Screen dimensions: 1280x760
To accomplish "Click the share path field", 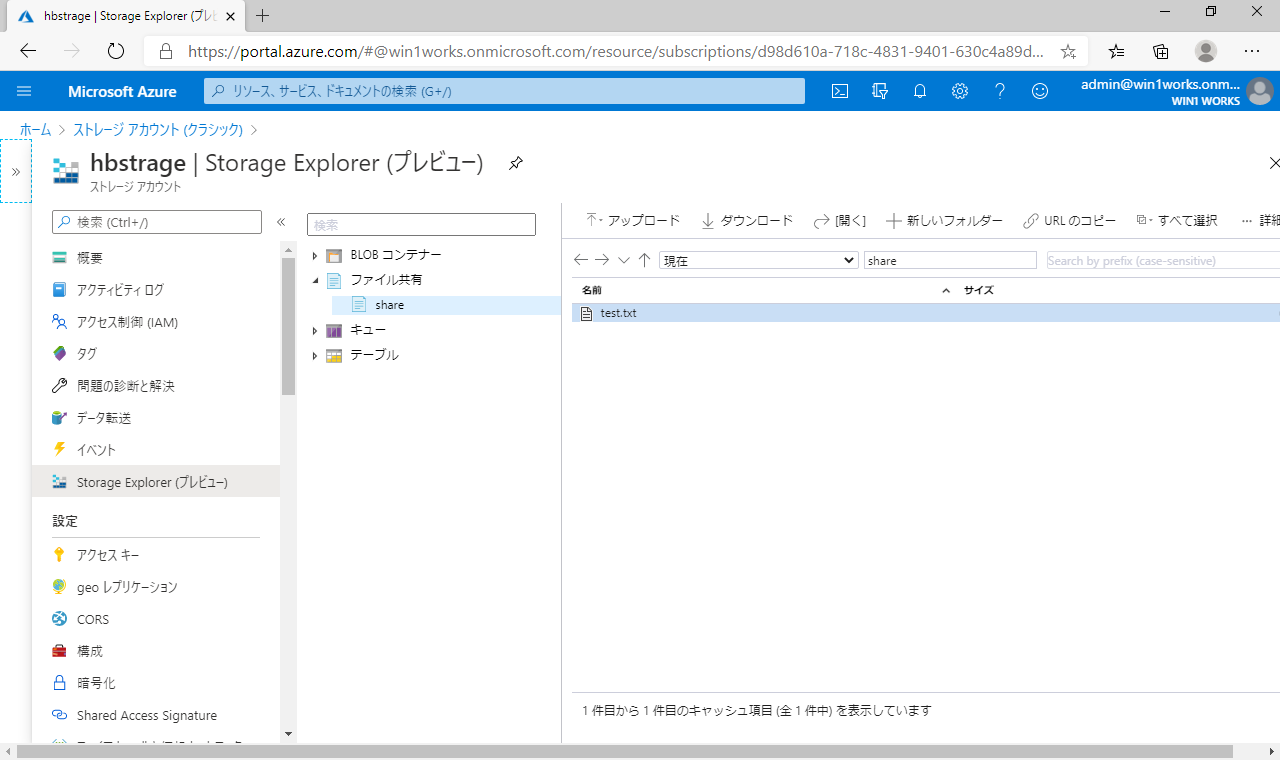I will [x=950, y=260].
